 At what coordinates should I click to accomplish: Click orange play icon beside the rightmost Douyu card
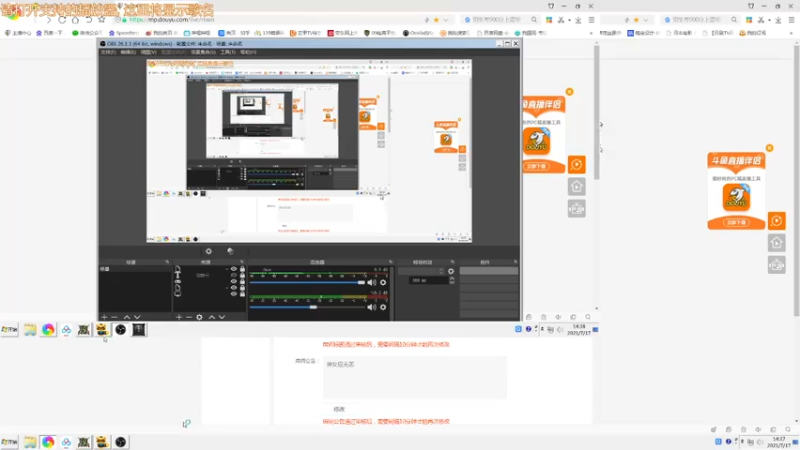tap(777, 221)
